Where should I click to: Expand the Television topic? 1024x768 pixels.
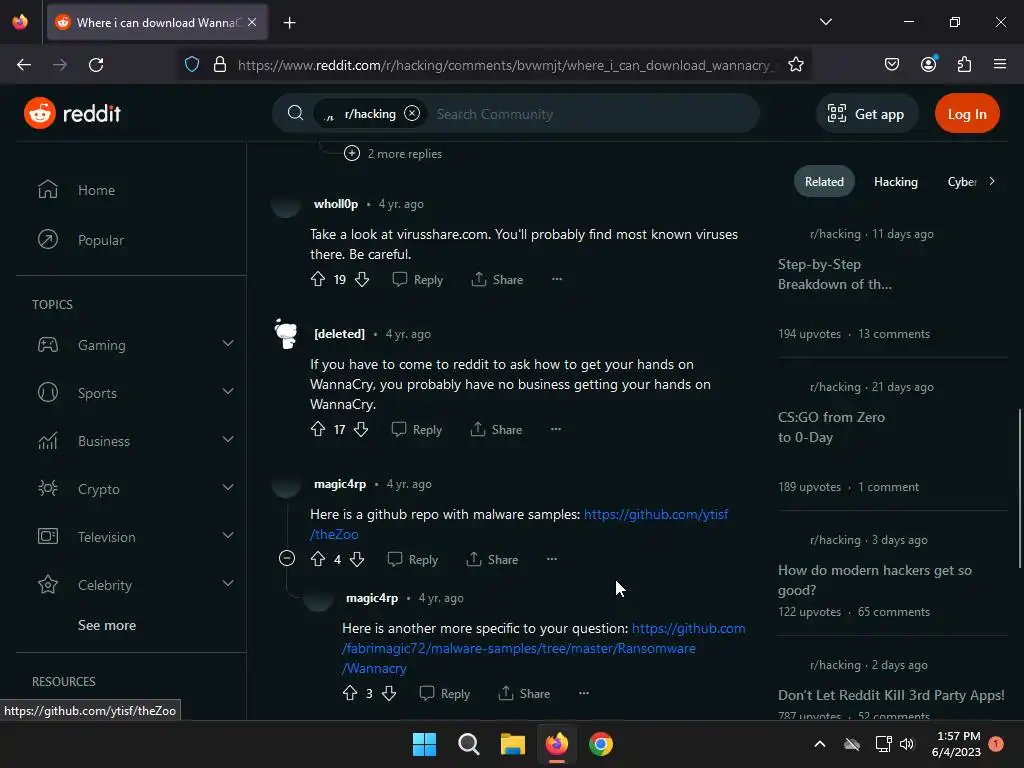pyautogui.click(x=228, y=536)
